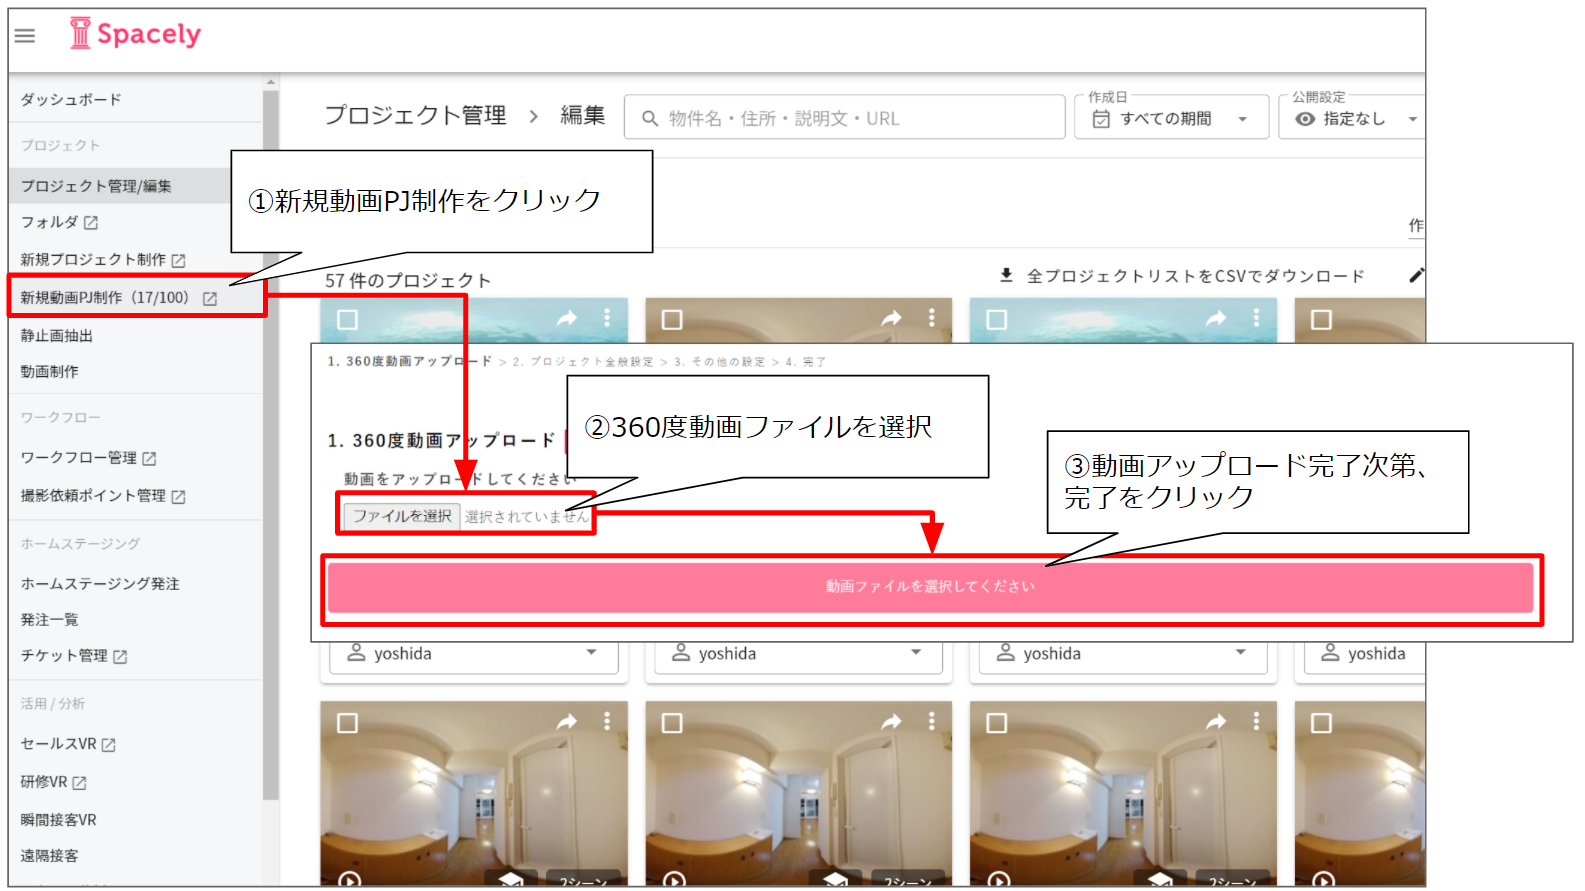Click the ファイルを選択 file chooser button
Image resolution: width=1585 pixels, height=891 pixels.
coord(402,516)
